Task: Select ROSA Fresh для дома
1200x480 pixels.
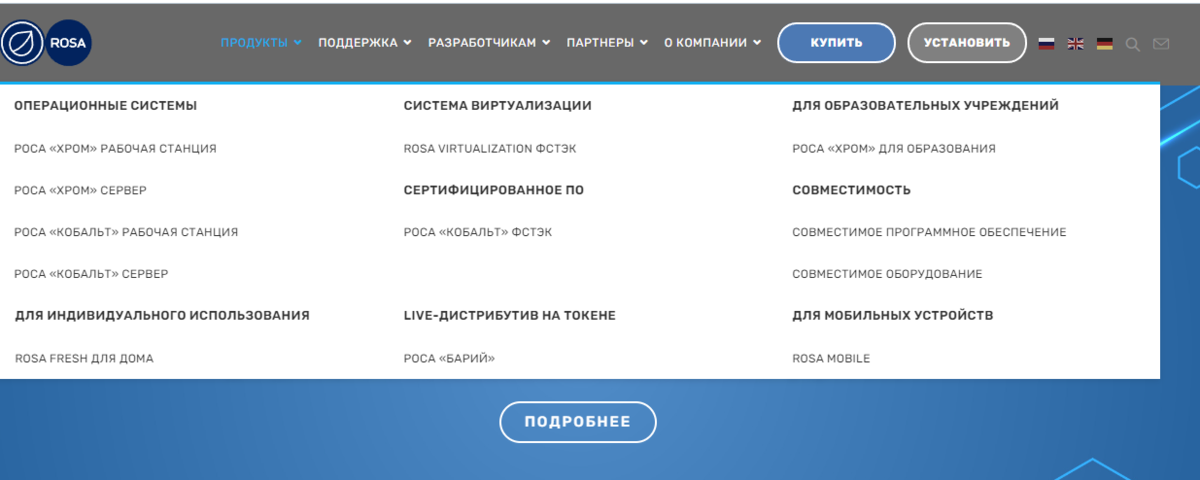Action: [x=84, y=358]
